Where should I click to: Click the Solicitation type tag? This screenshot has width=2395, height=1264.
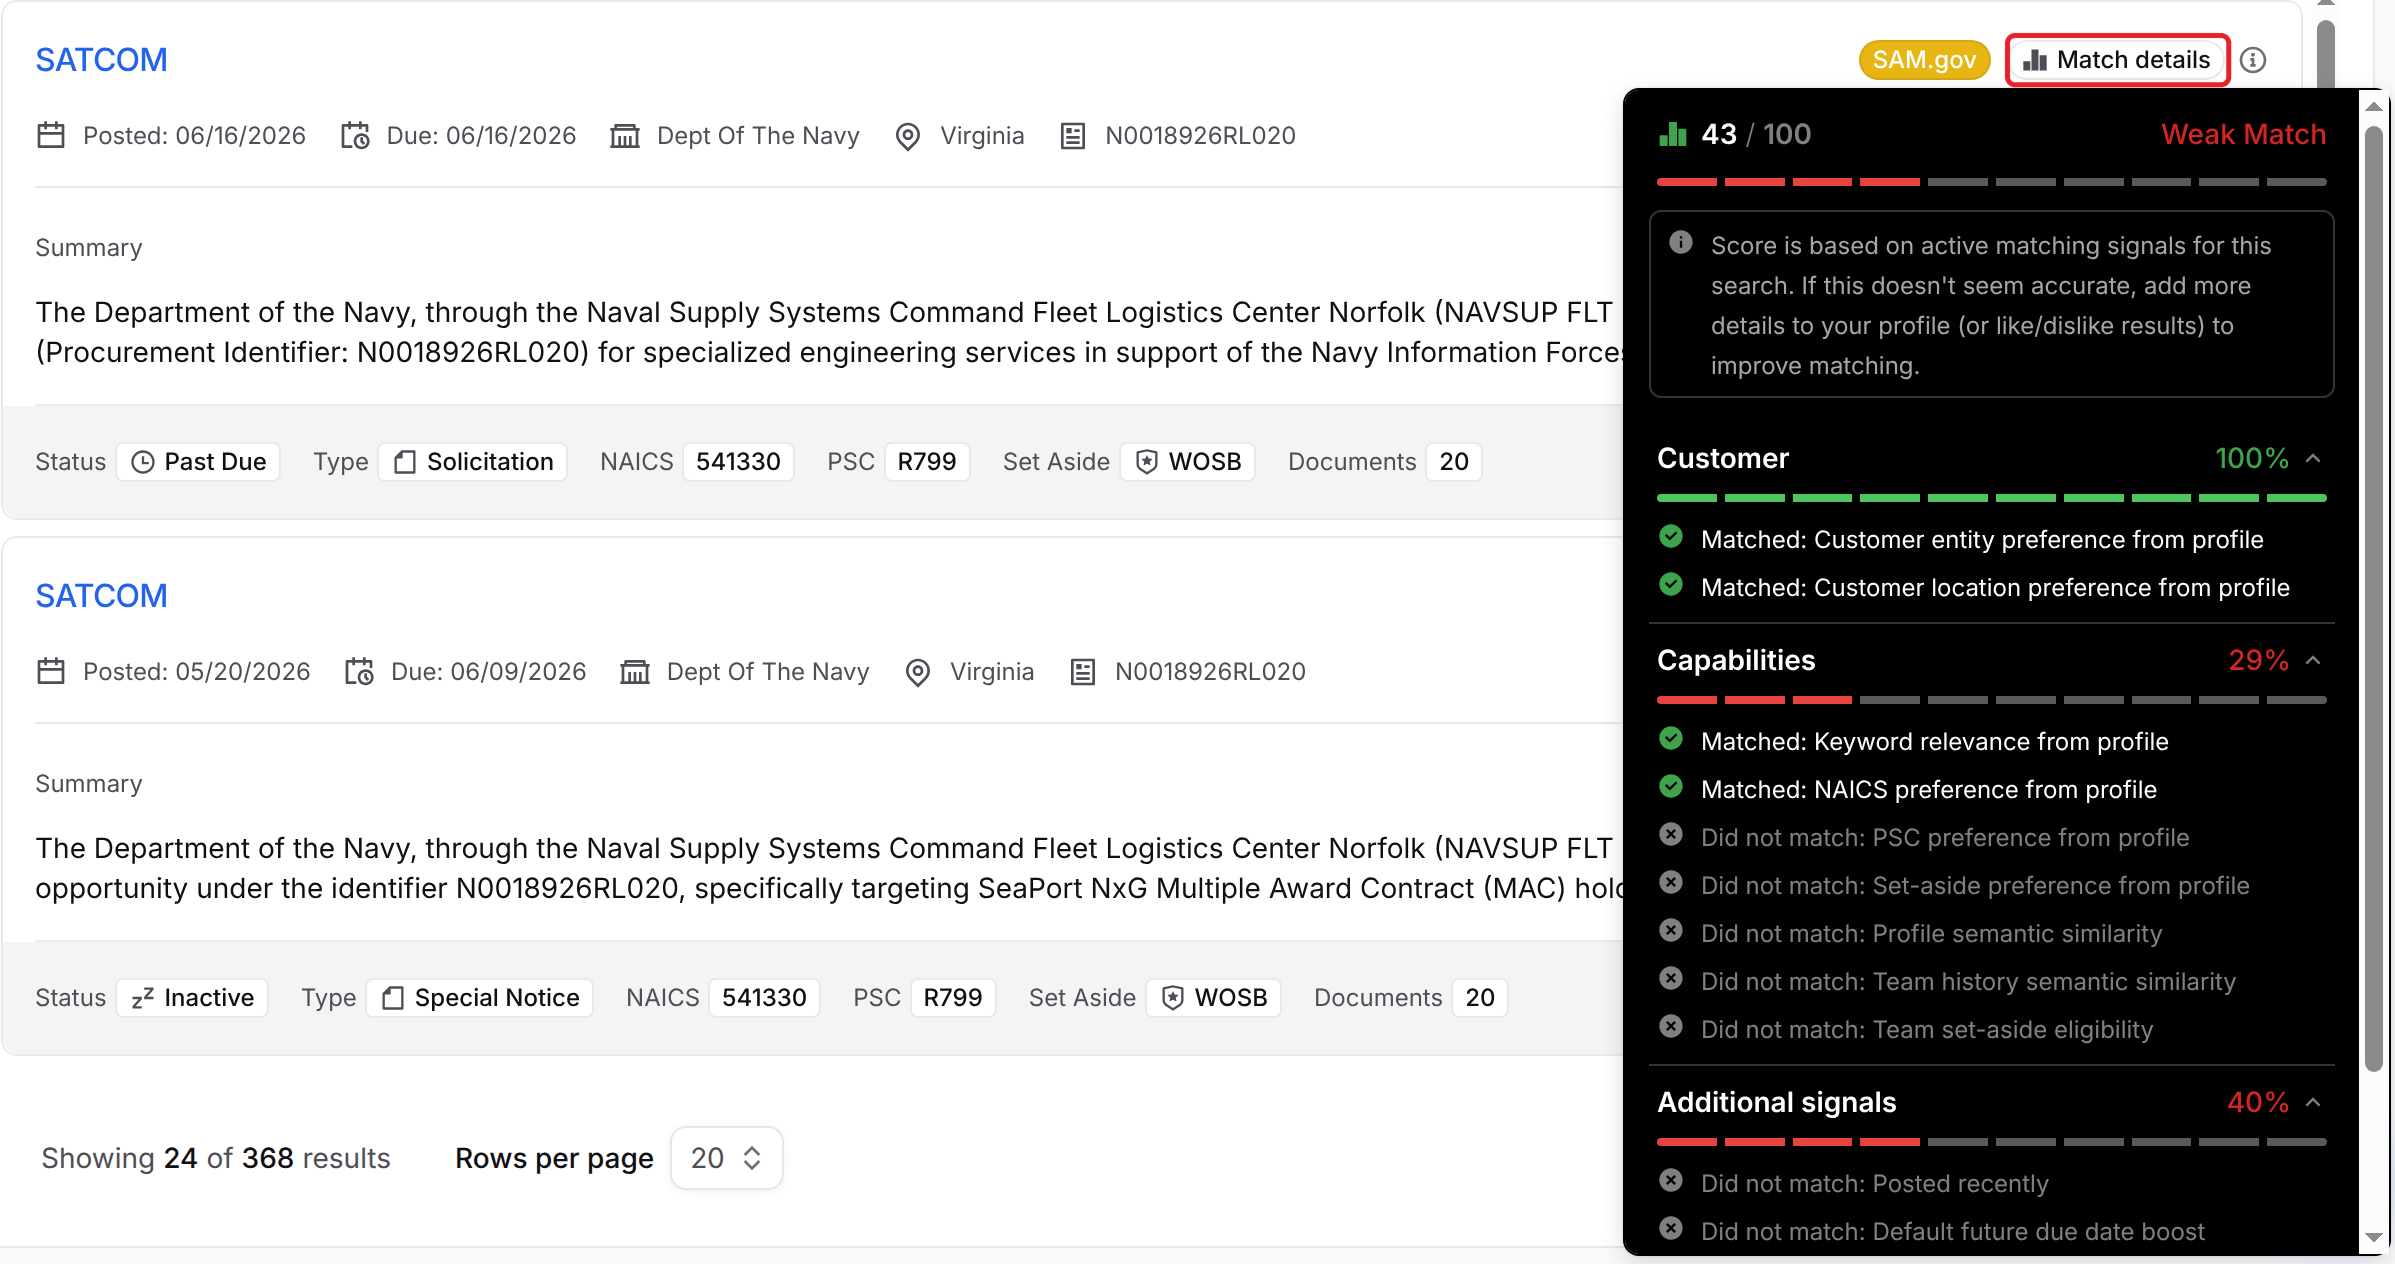[473, 461]
